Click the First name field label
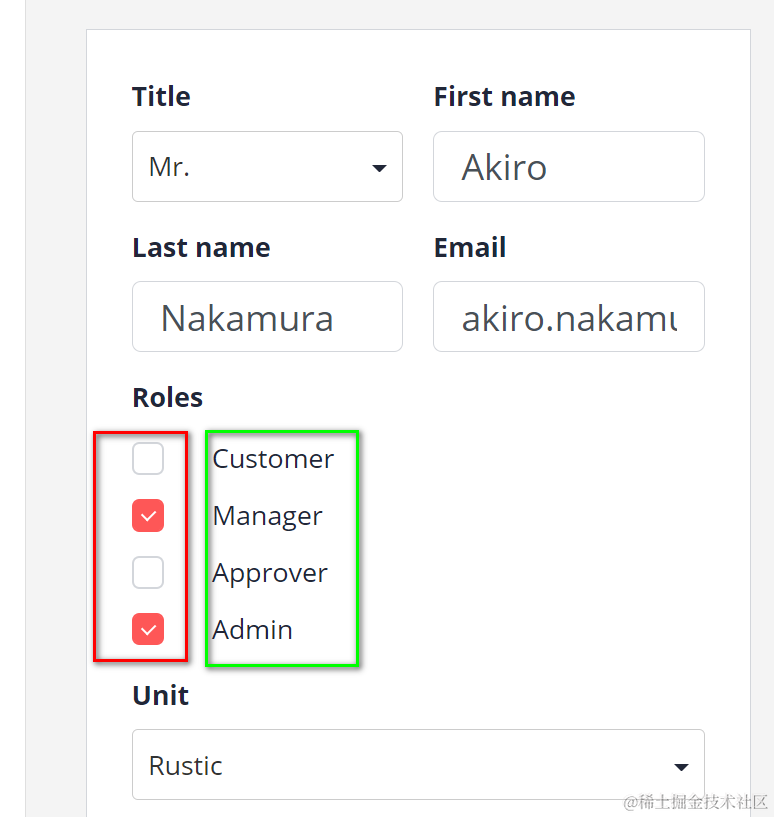This screenshot has height=817, width=774. tap(504, 96)
